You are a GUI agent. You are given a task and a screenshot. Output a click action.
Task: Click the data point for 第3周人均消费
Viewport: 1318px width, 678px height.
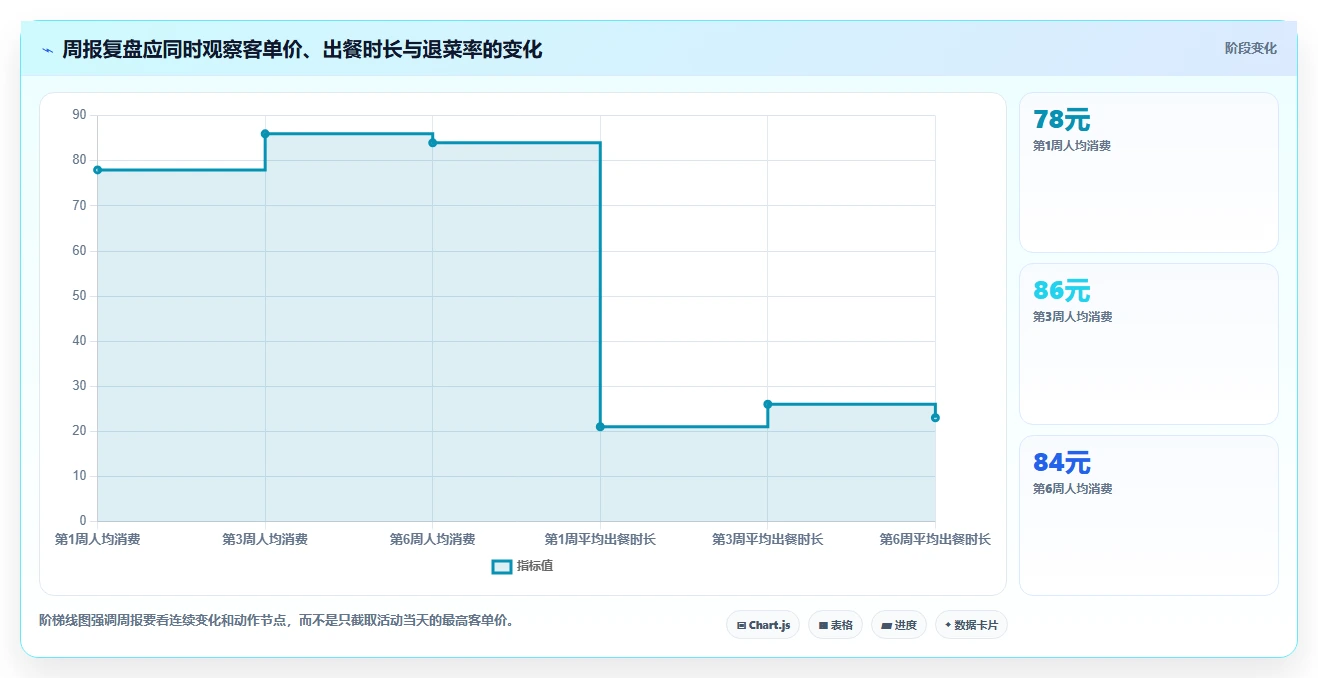click(x=265, y=134)
